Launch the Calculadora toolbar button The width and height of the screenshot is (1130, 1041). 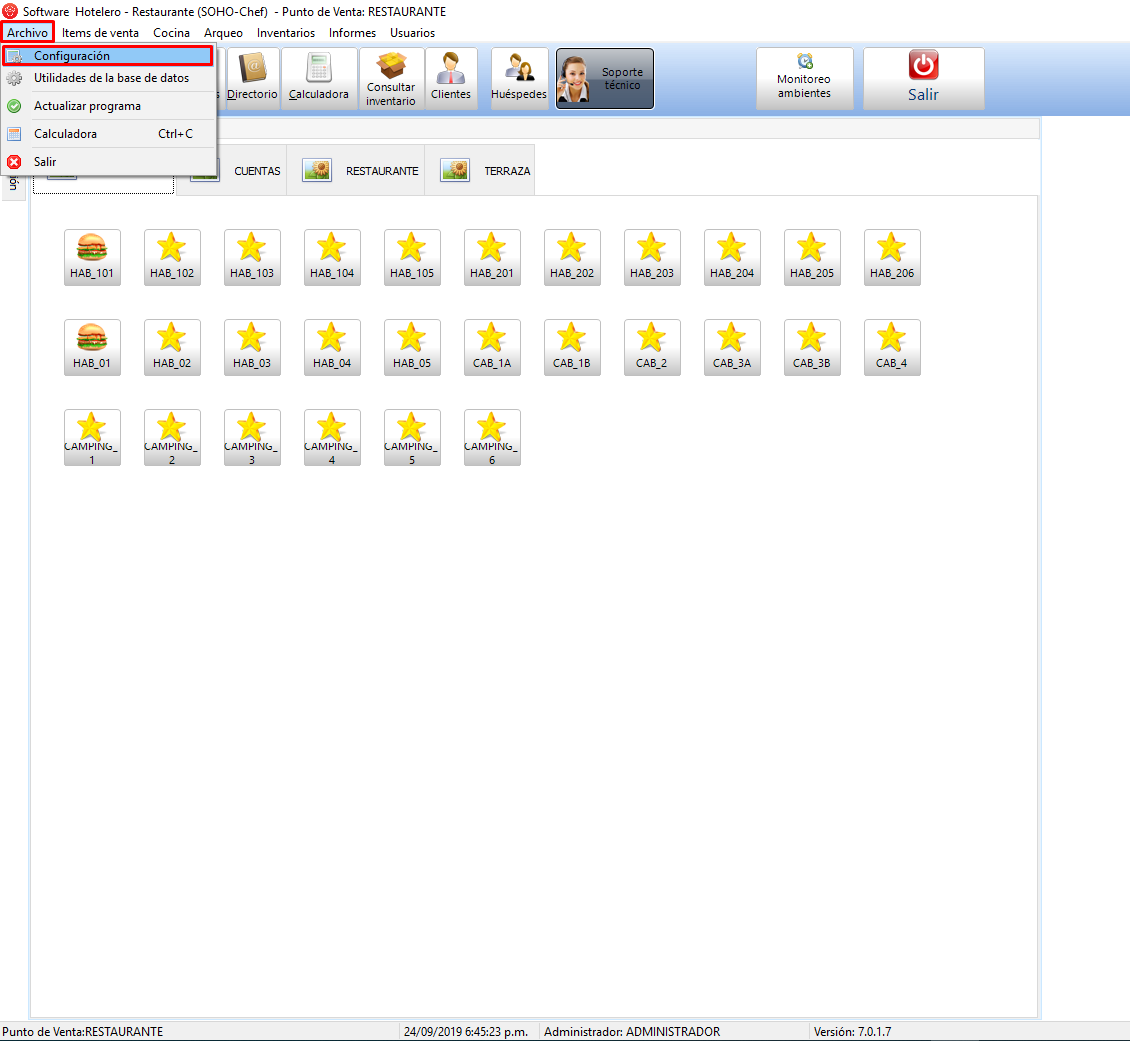[319, 78]
